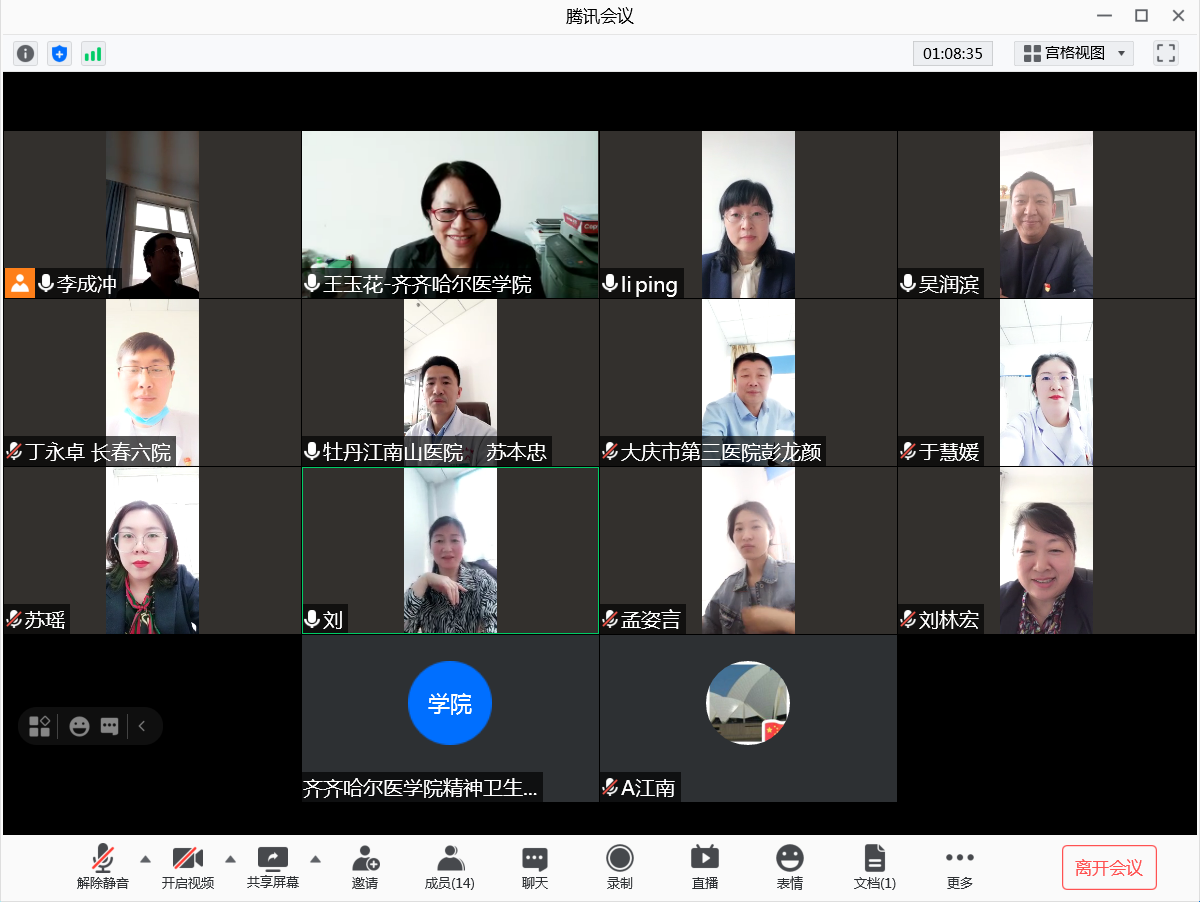This screenshot has width=1200, height=902.
Task: Open Emoji (表情) reactions
Action: coord(790,866)
